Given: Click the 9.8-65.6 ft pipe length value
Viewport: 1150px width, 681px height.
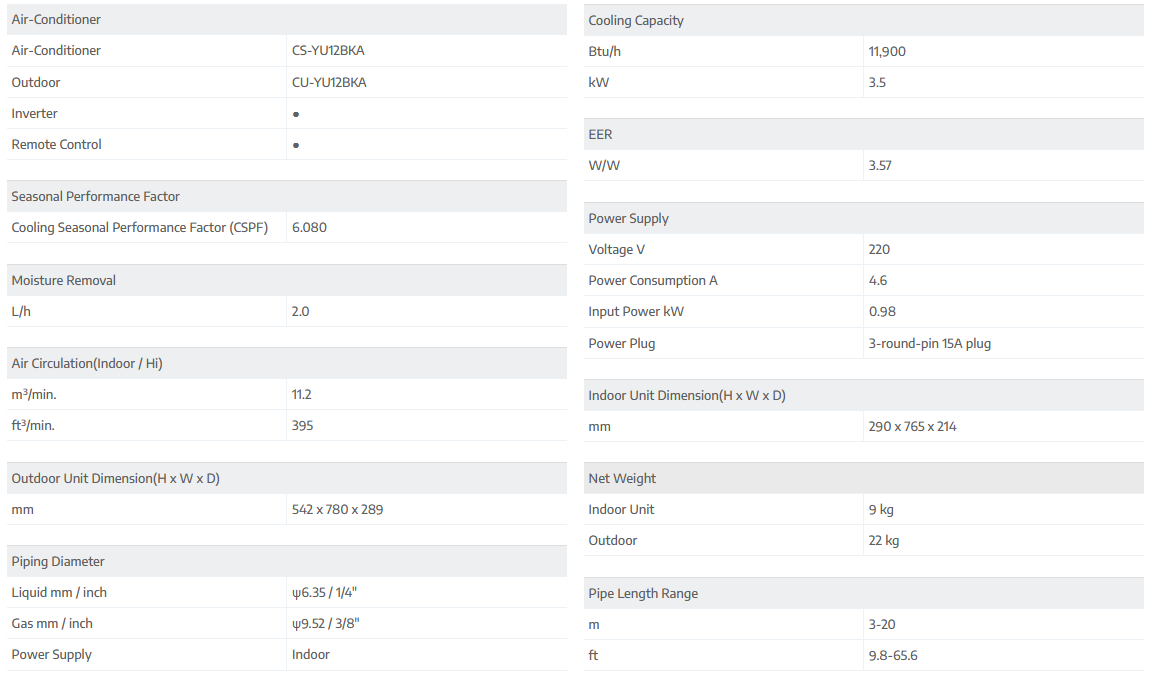Looking at the screenshot, I should point(893,656).
